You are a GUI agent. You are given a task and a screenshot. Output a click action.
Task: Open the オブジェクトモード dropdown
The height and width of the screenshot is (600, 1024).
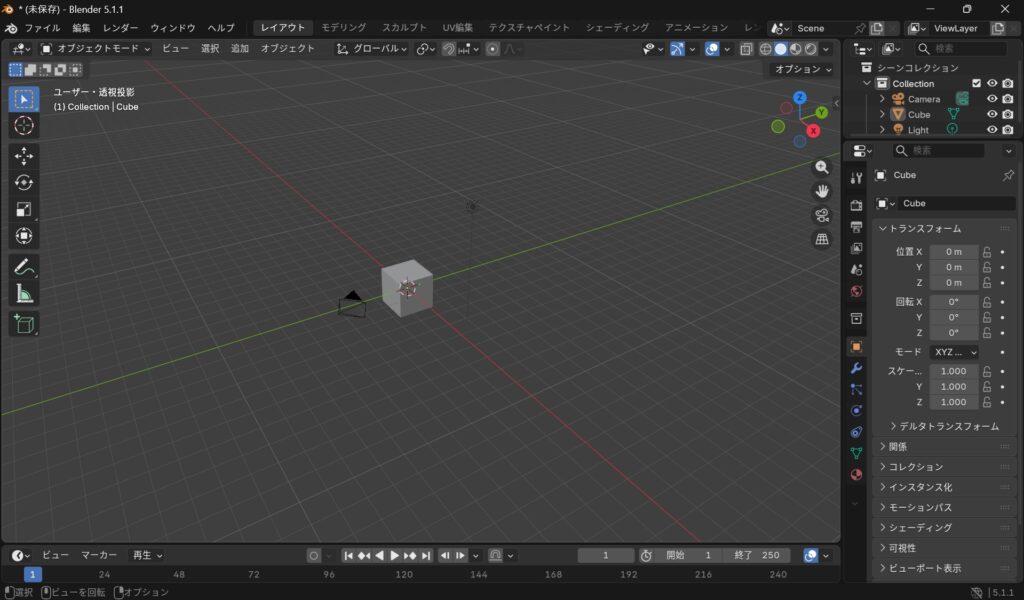[x=96, y=48]
